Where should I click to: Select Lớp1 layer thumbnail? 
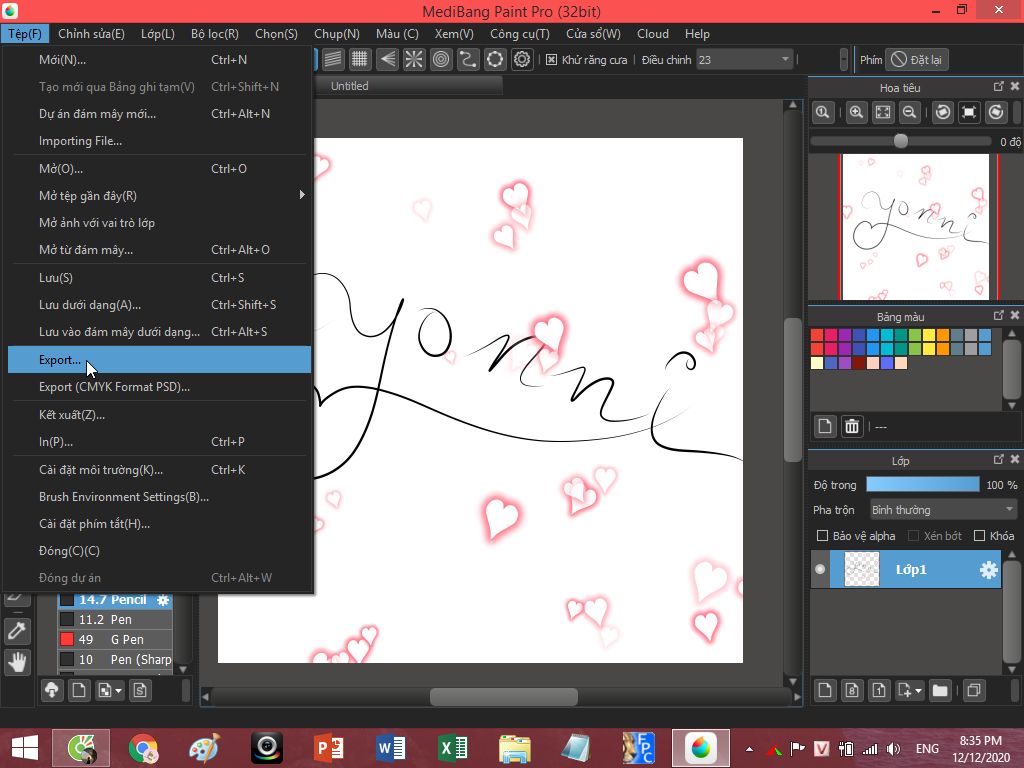(x=861, y=569)
